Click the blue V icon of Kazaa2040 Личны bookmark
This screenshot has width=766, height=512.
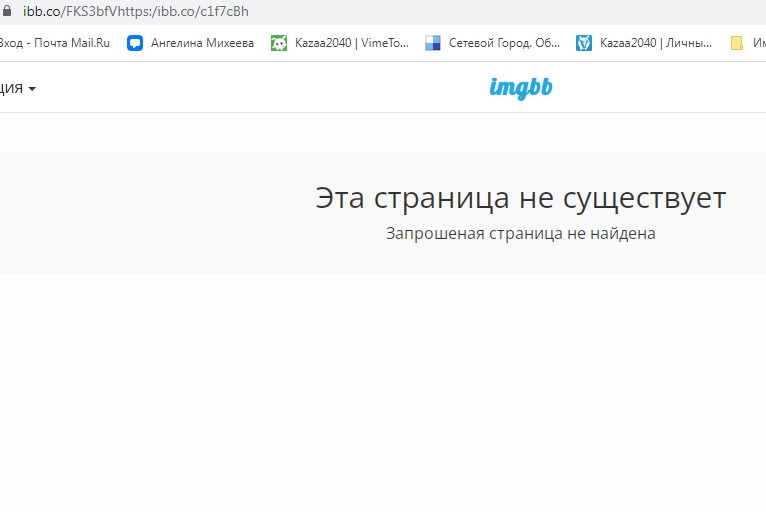[583, 43]
